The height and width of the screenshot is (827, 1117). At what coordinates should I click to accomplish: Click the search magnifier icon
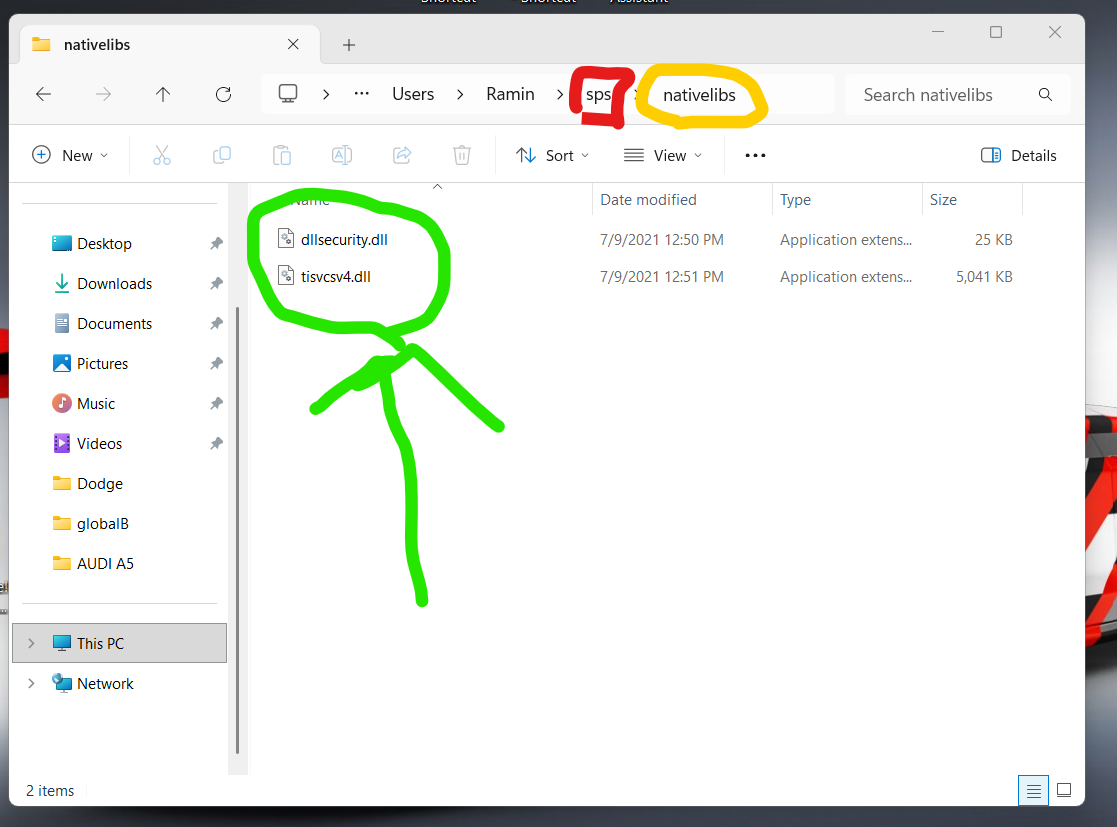pos(1045,95)
